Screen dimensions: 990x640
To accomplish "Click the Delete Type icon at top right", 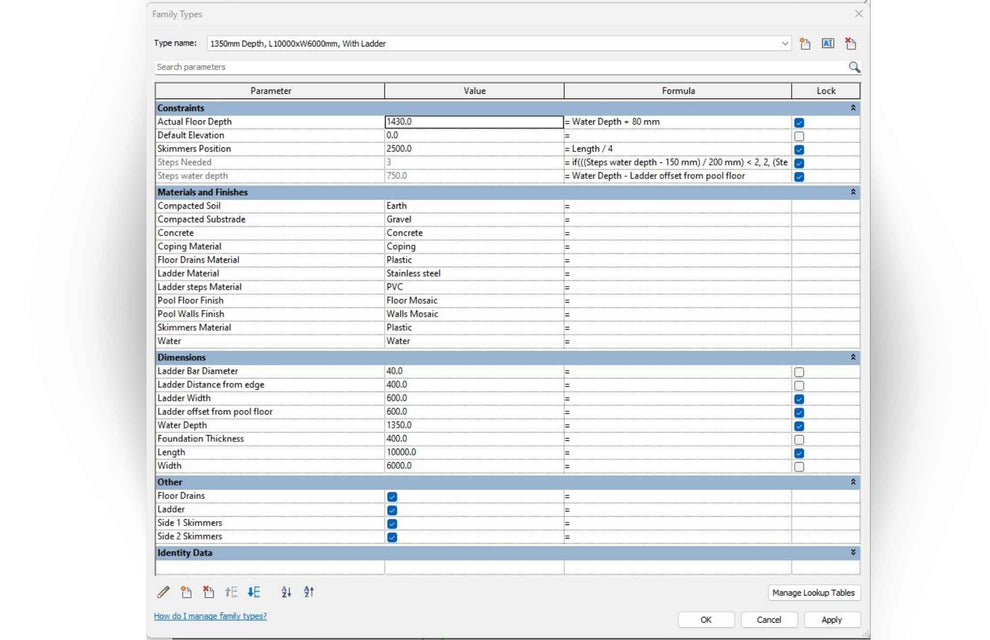I will tap(850, 44).
